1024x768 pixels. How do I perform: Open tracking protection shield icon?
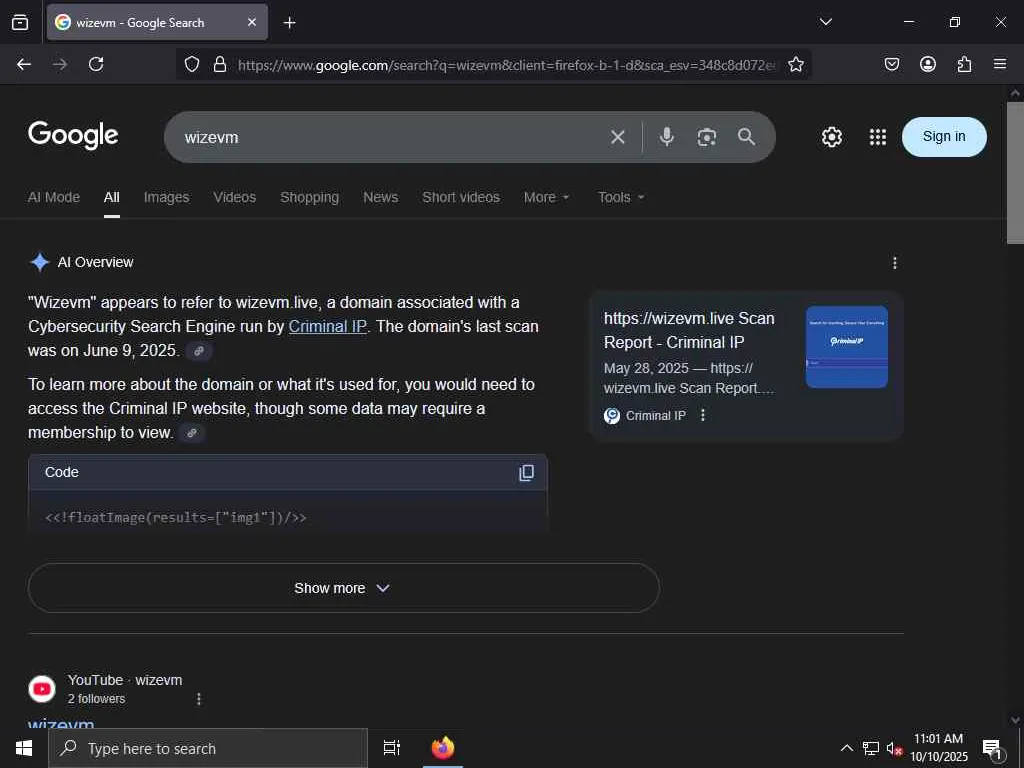pos(191,64)
